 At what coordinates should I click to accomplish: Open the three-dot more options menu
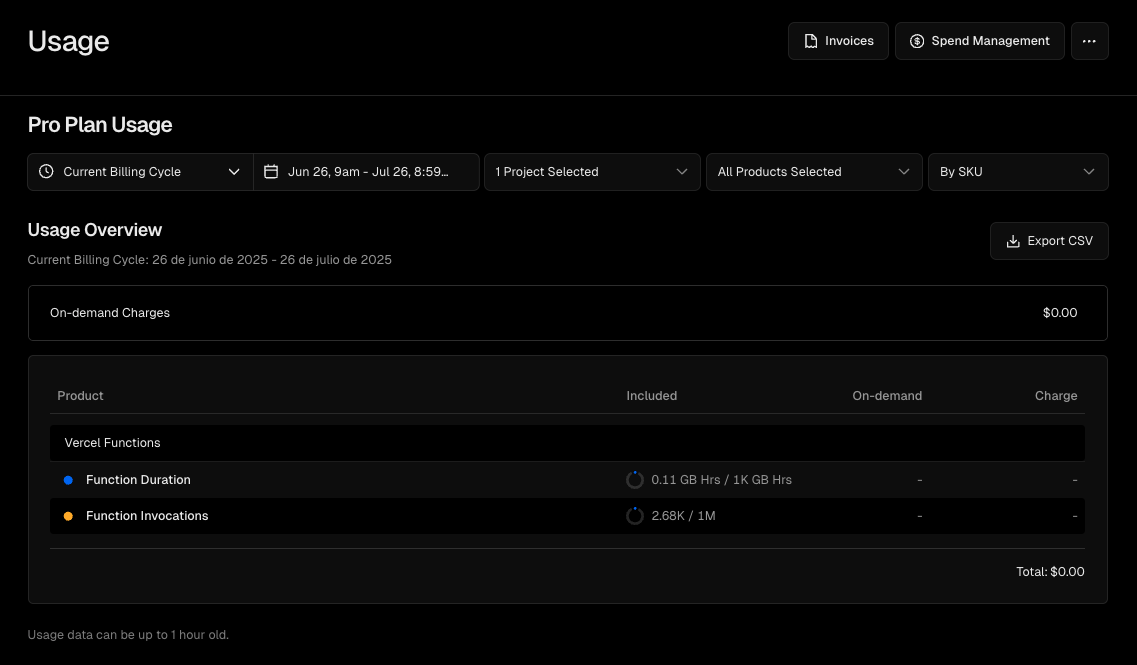(1089, 41)
